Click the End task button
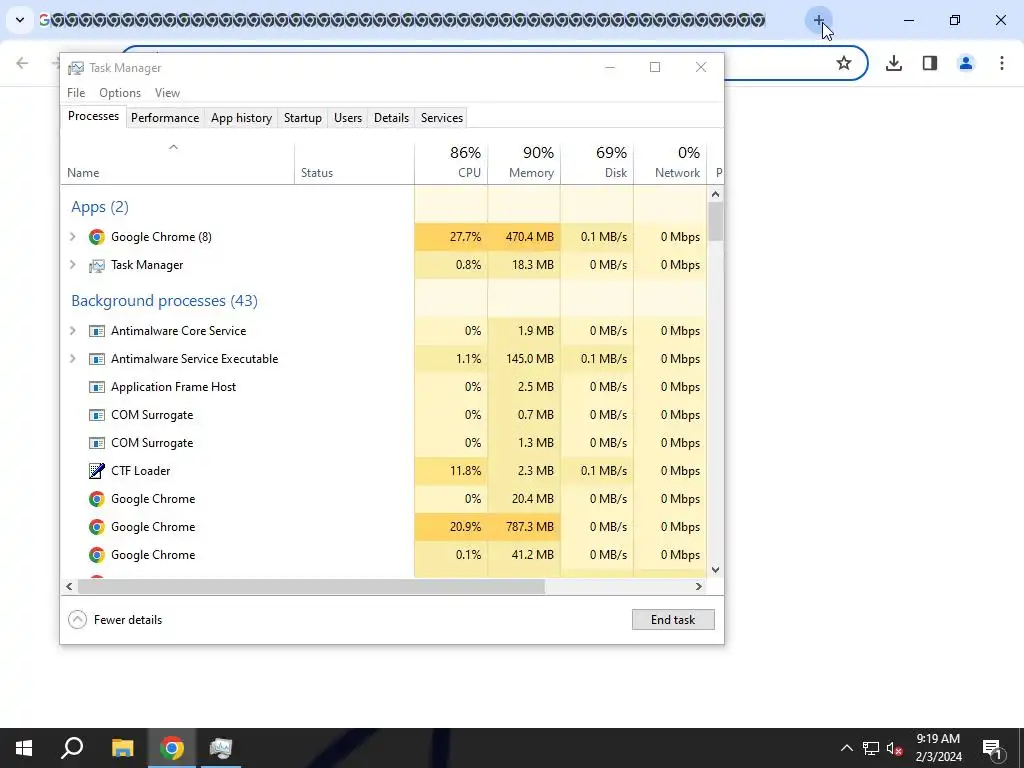The image size is (1024, 768). click(x=673, y=620)
